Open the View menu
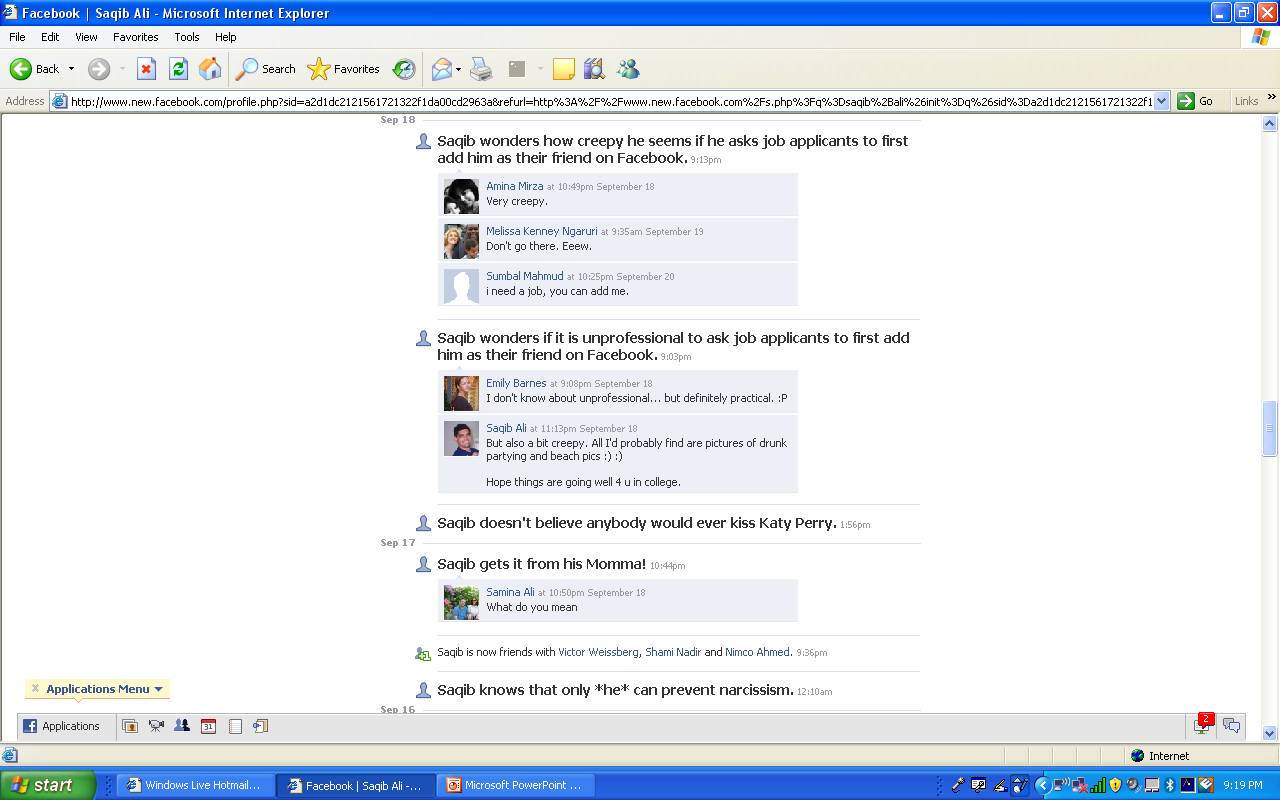Screen dimensions: 1280x800 pyautogui.click(x=86, y=37)
